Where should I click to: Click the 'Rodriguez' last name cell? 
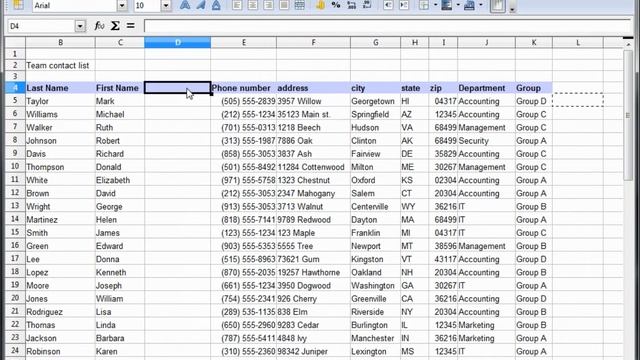[x=60, y=312]
